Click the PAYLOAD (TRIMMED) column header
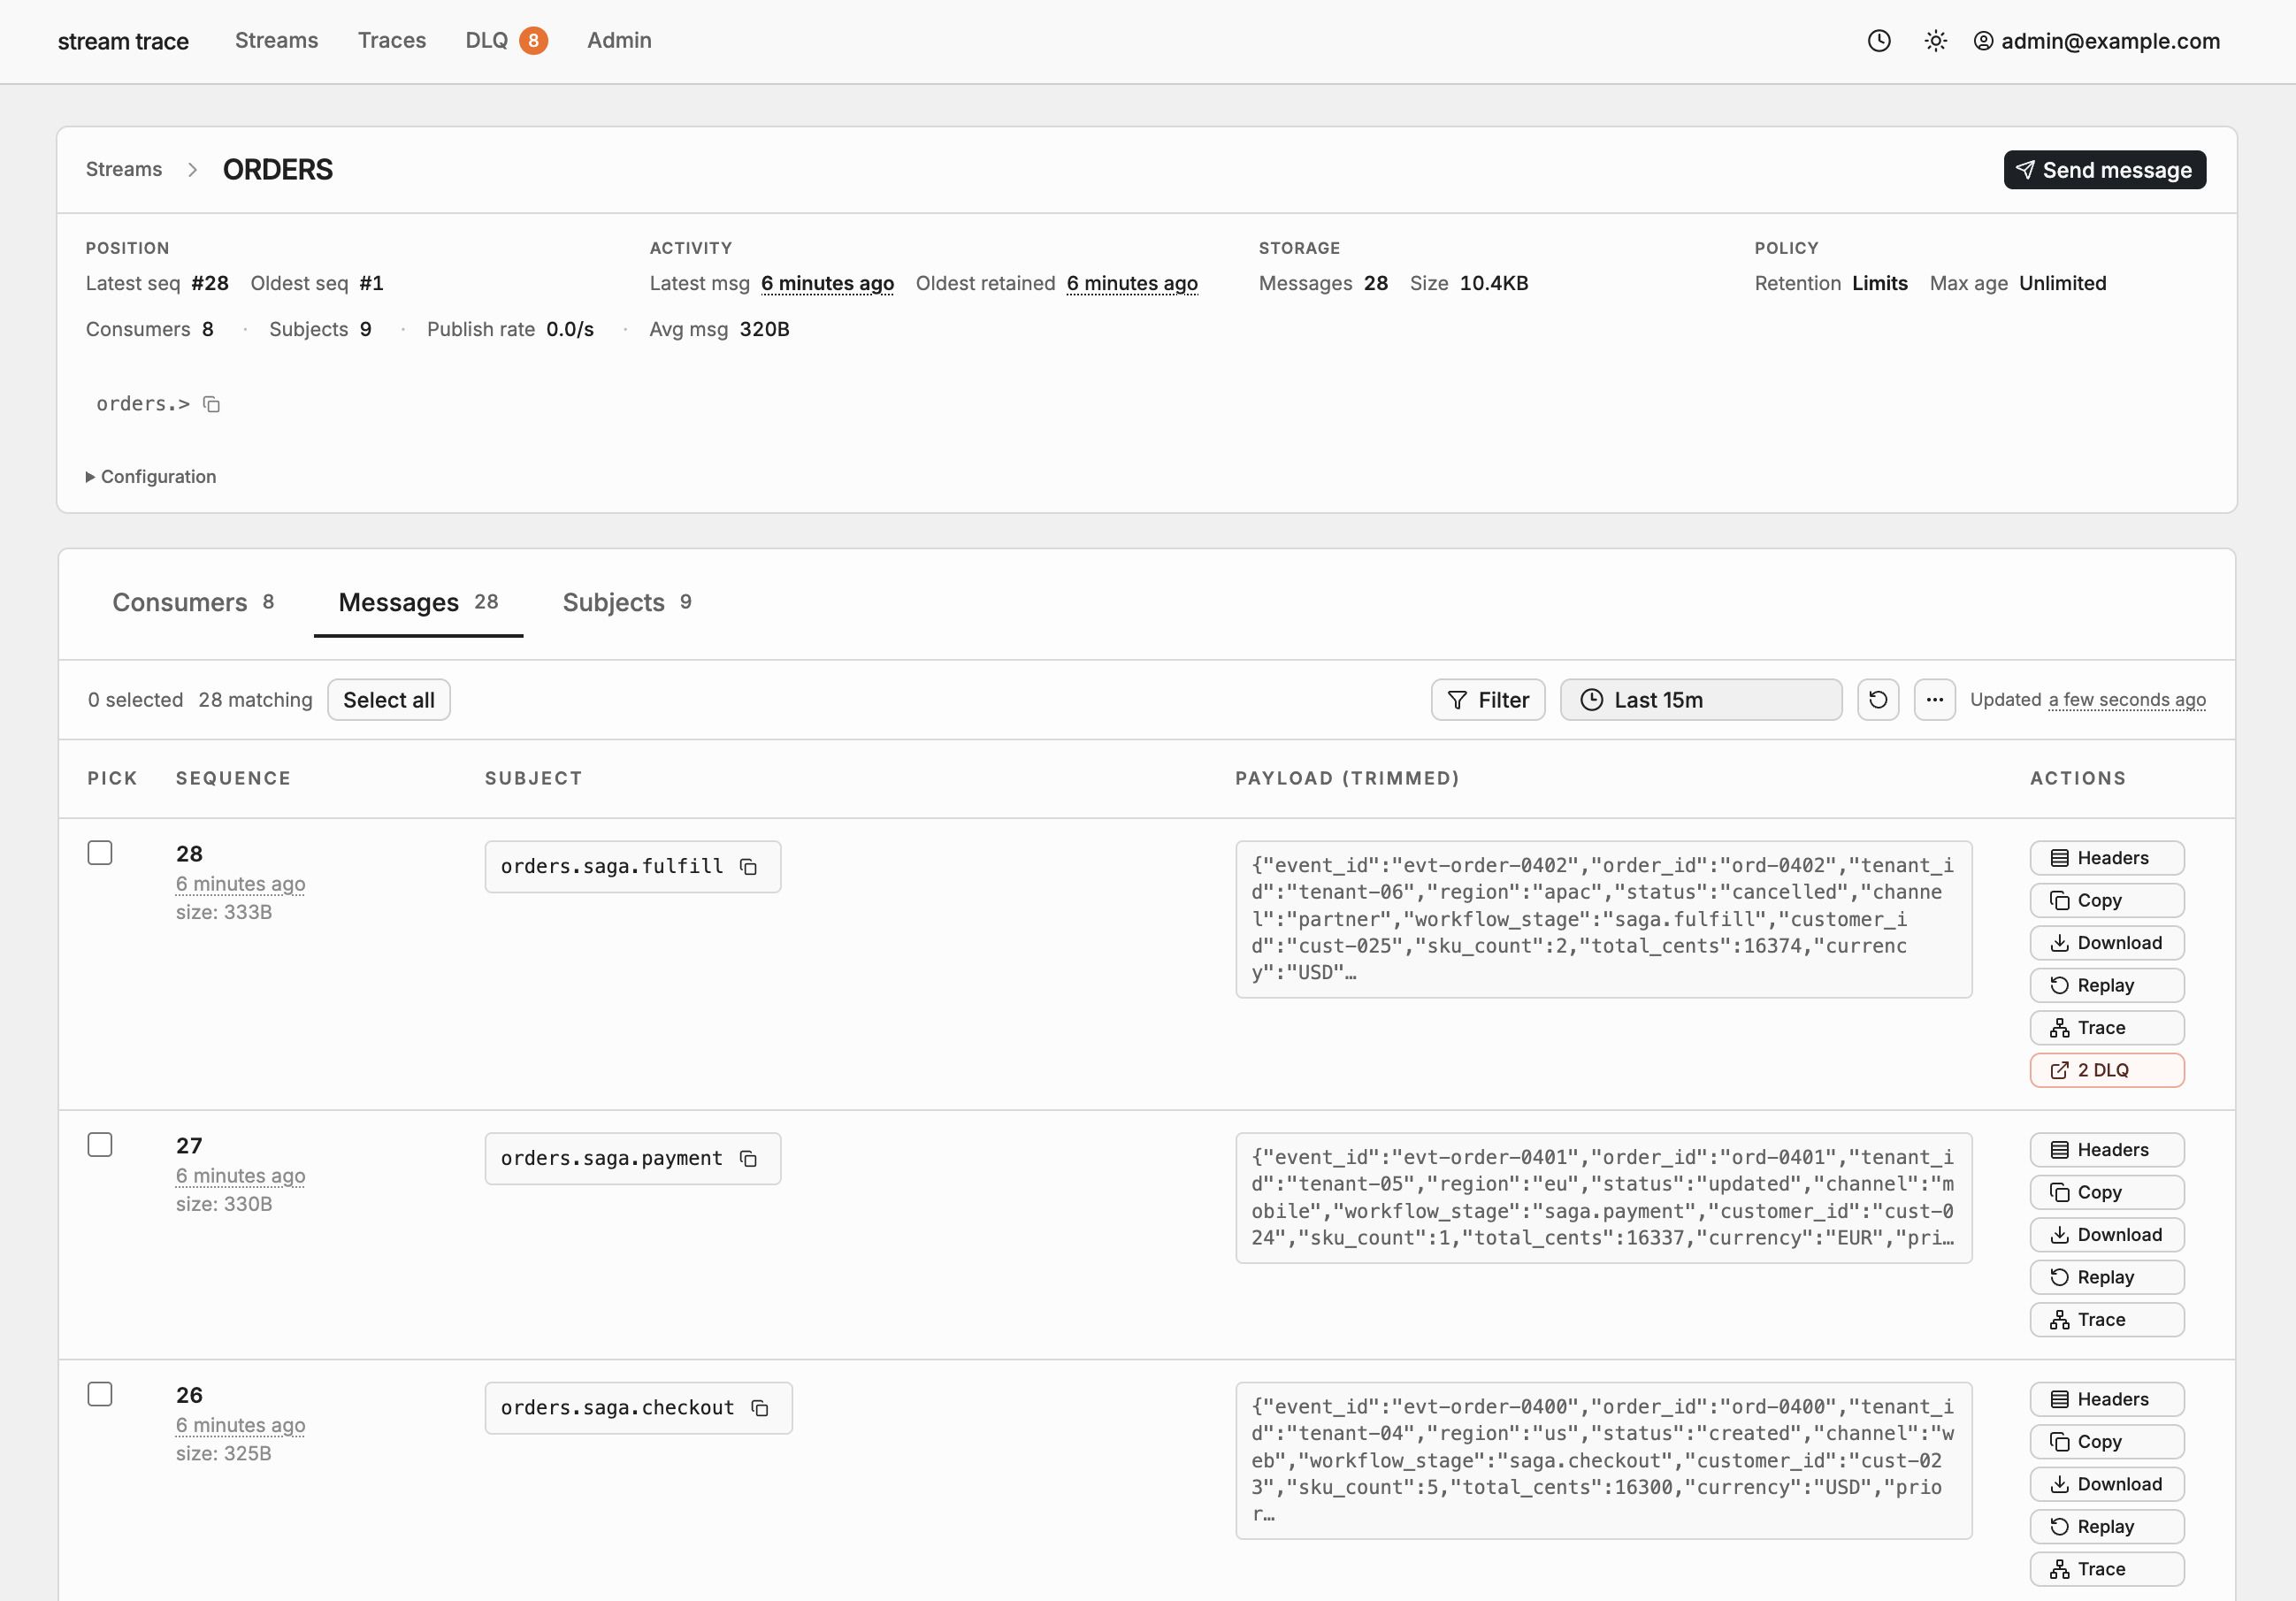 (x=1347, y=779)
